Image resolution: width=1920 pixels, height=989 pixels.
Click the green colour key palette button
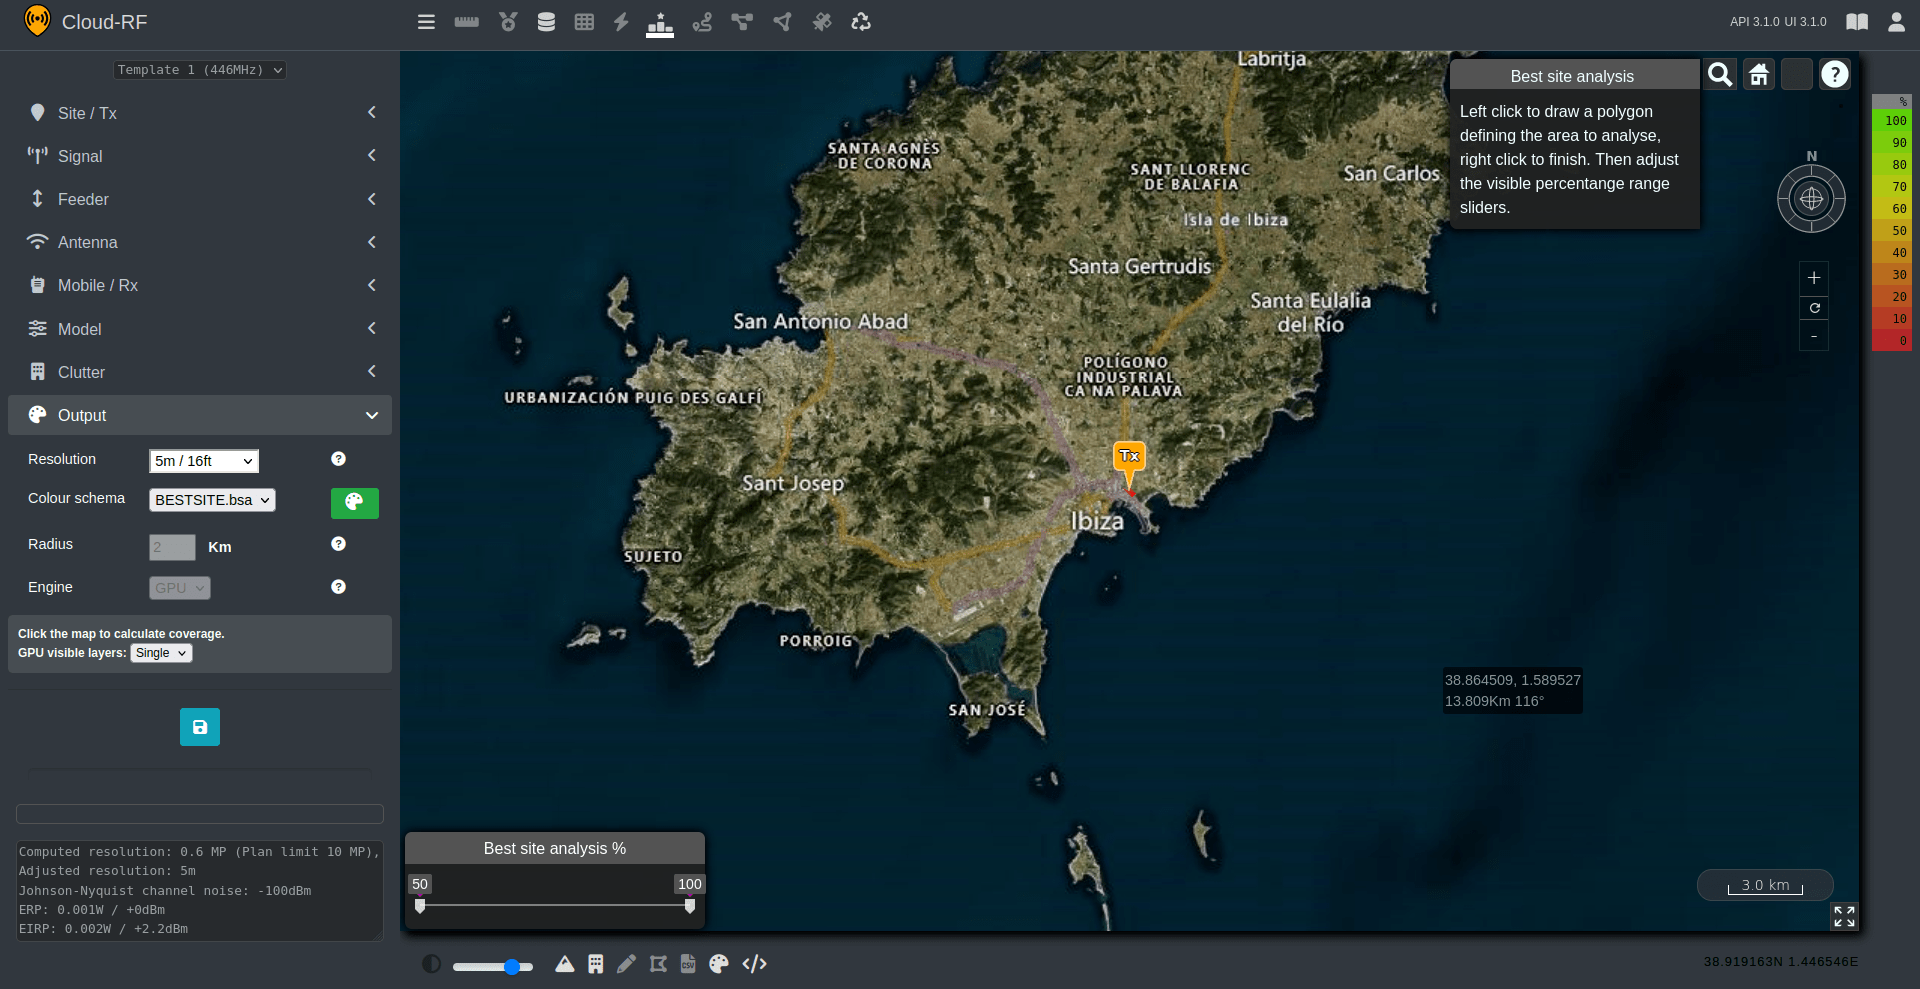(354, 503)
